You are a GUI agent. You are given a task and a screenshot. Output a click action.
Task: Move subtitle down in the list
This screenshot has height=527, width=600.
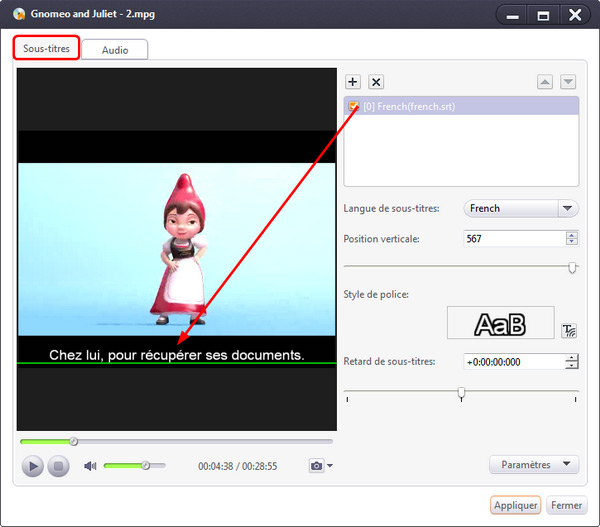(x=568, y=82)
